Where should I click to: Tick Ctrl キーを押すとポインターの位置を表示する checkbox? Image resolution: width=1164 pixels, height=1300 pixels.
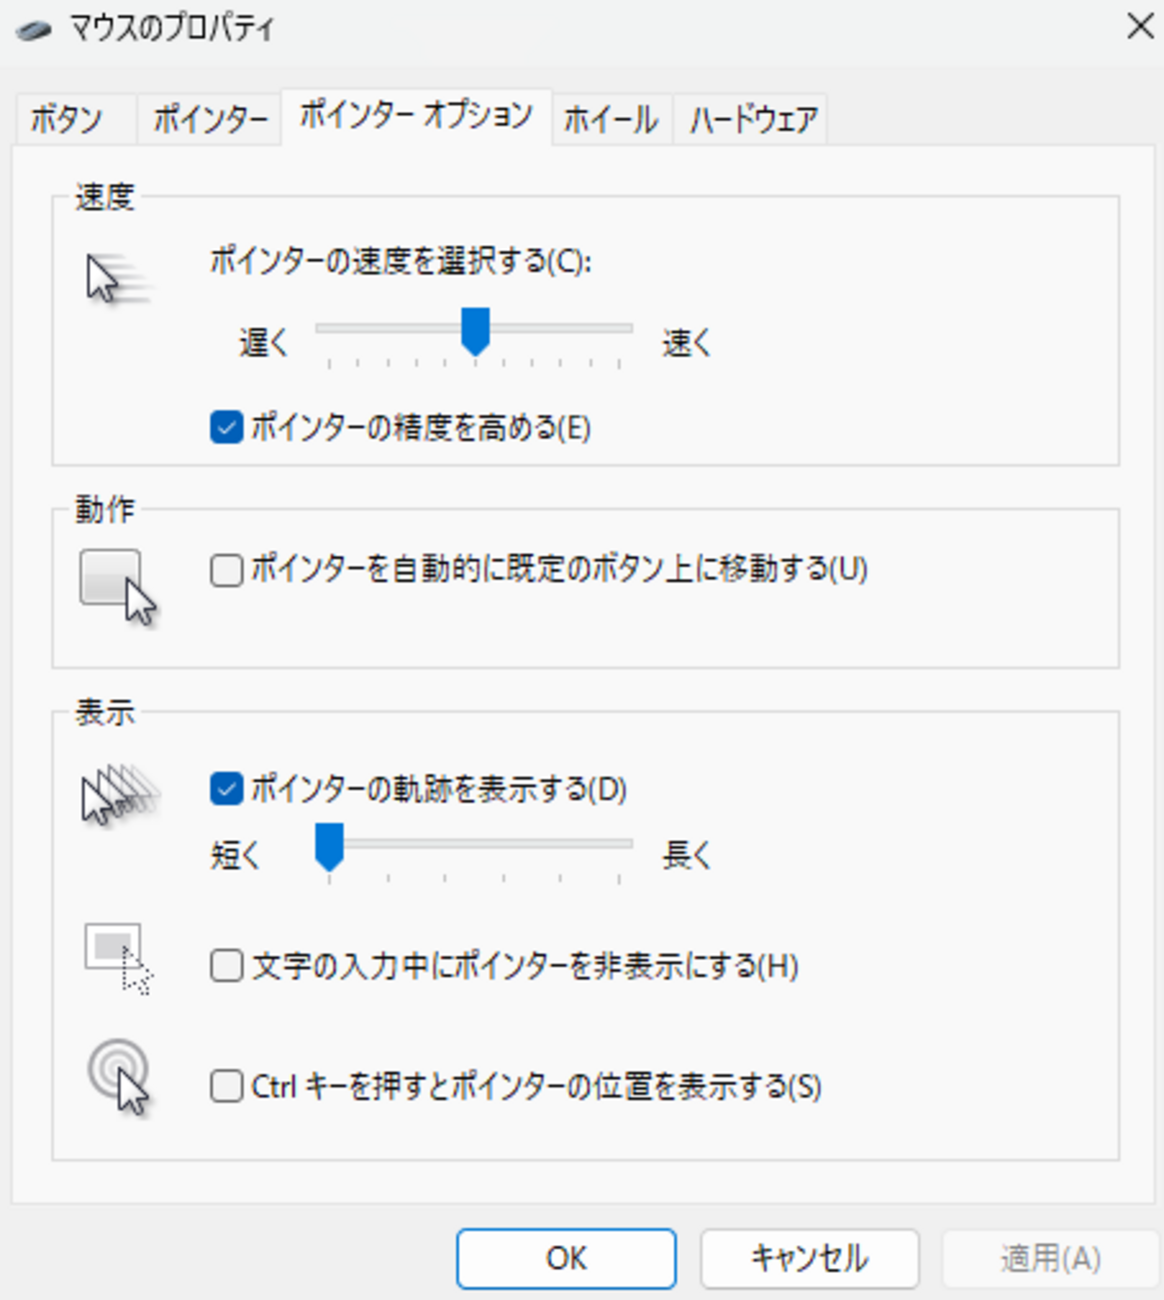(227, 1086)
